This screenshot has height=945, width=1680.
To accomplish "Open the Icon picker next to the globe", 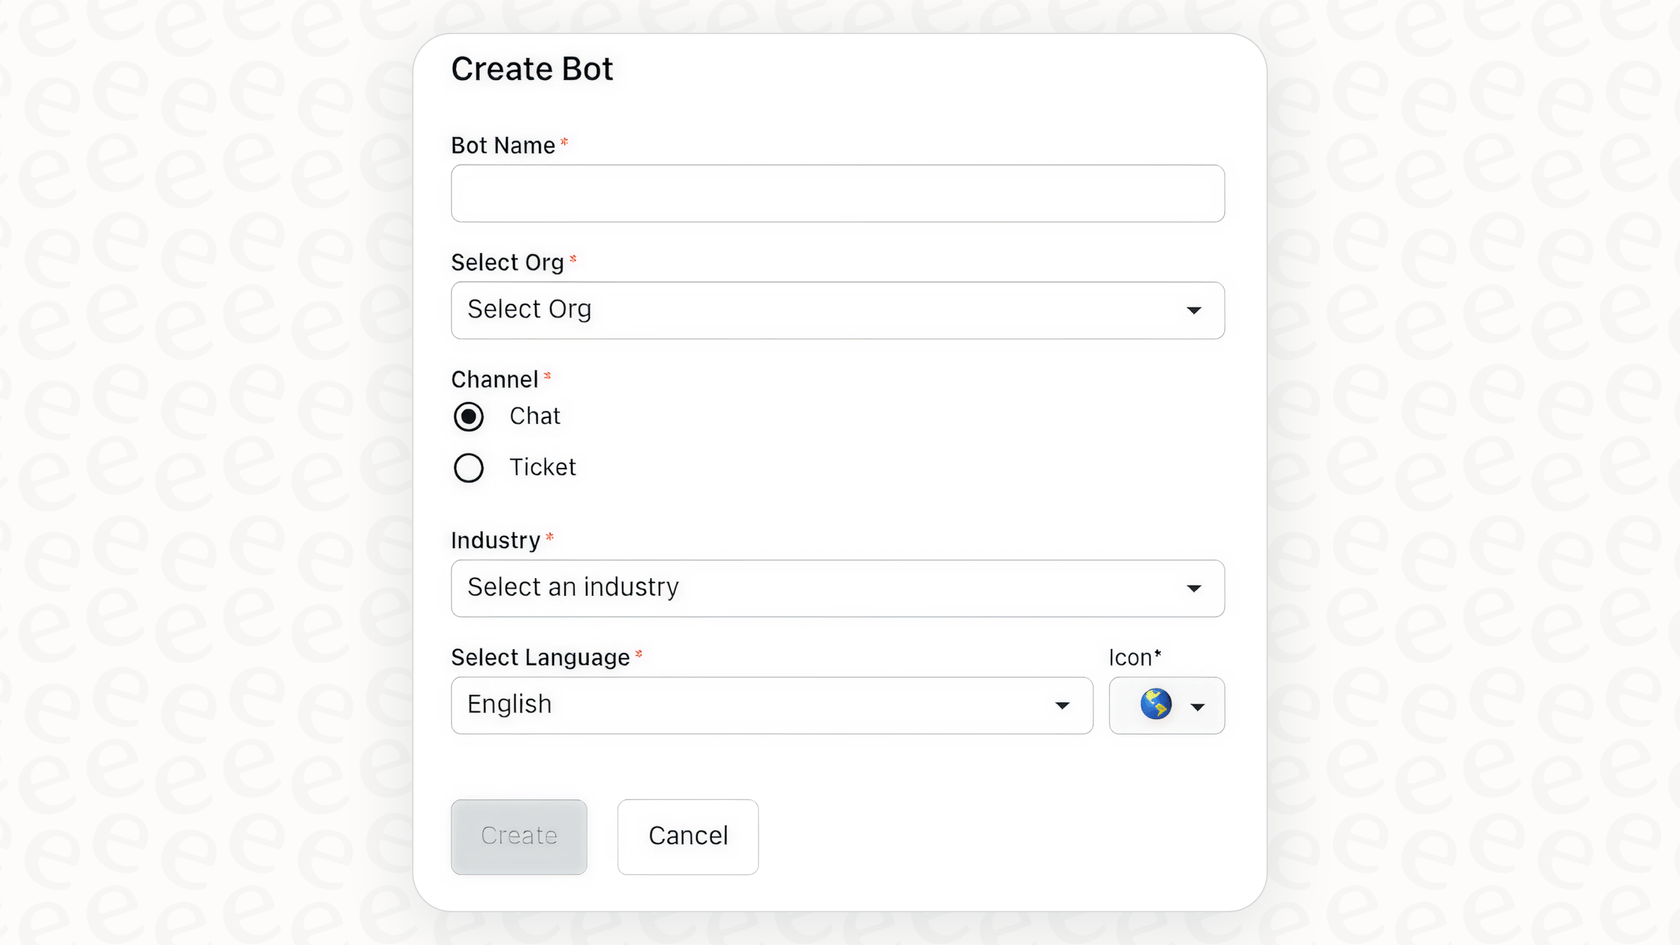I will [x=1199, y=707].
